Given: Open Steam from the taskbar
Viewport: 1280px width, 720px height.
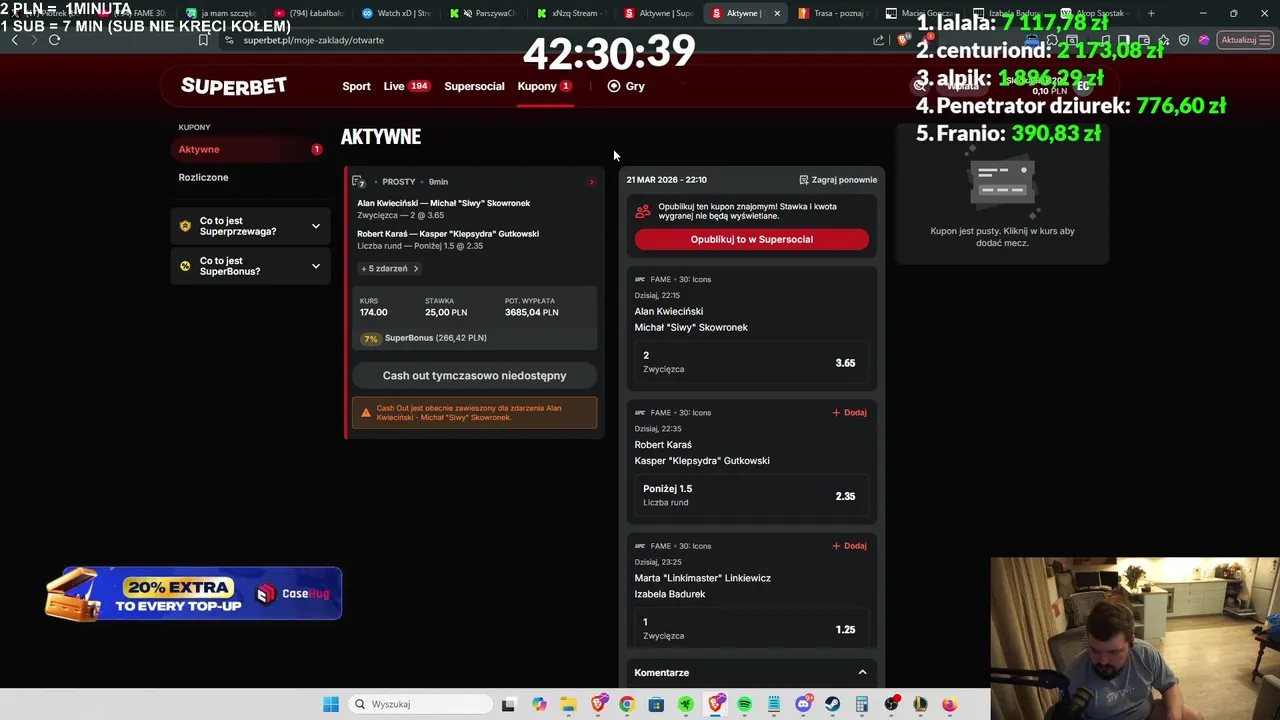Looking at the screenshot, I should point(832,704).
